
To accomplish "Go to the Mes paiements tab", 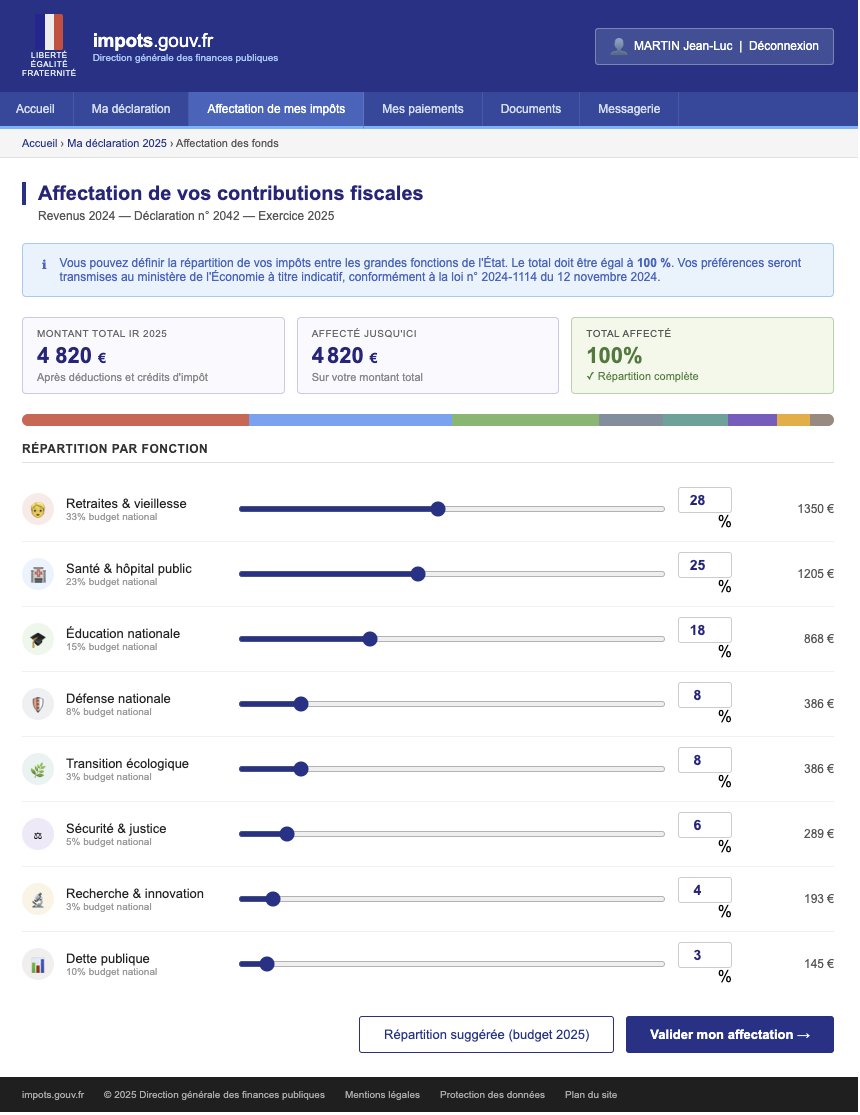I will (423, 109).
